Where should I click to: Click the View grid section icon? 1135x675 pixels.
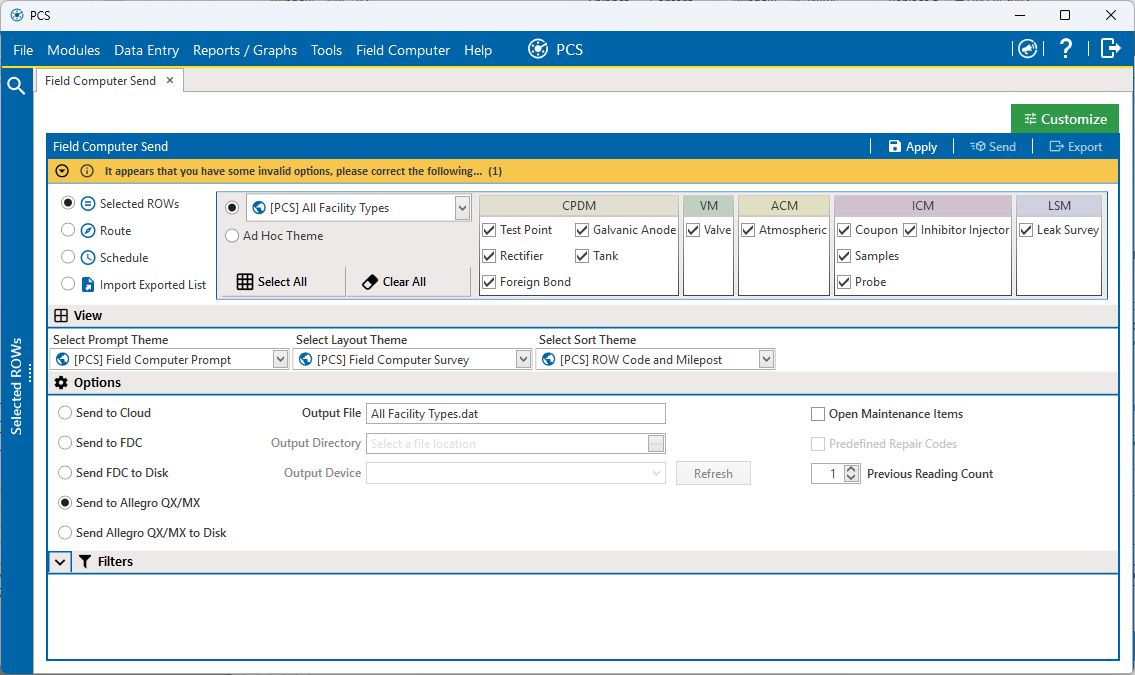click(x=62, y=315)
